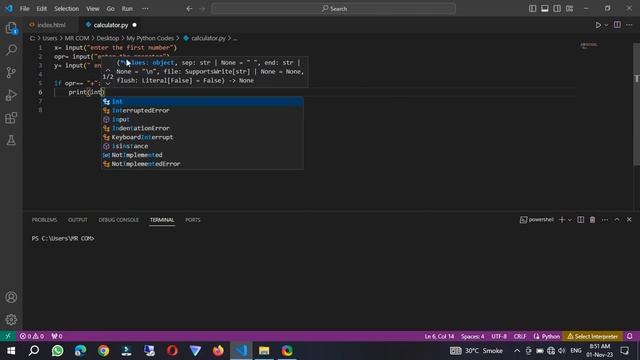Switch to OUTPUT panel tab
640x360 pixels.
(x=78, y=220)
